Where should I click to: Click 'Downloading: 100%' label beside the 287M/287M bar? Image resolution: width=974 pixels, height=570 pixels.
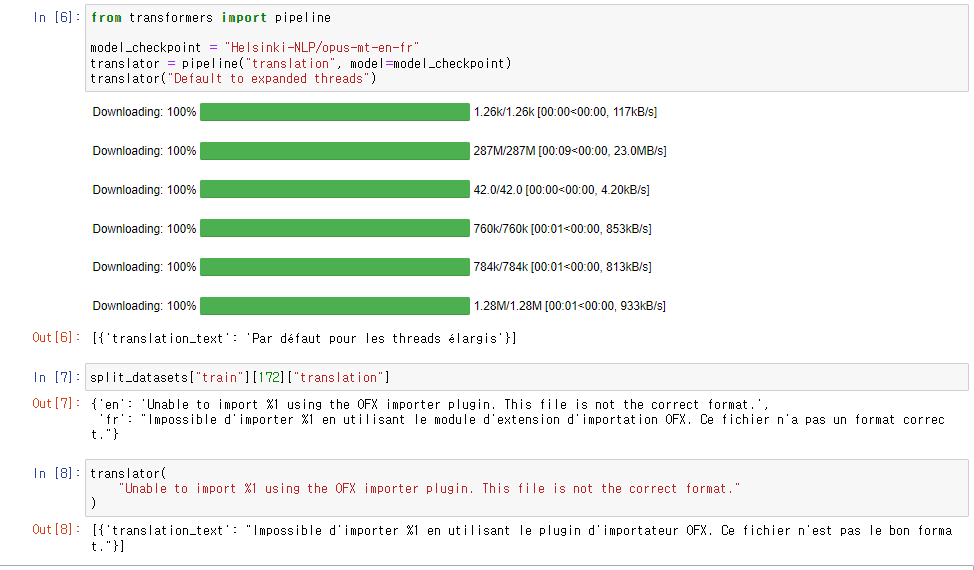(x=144, y=151)
